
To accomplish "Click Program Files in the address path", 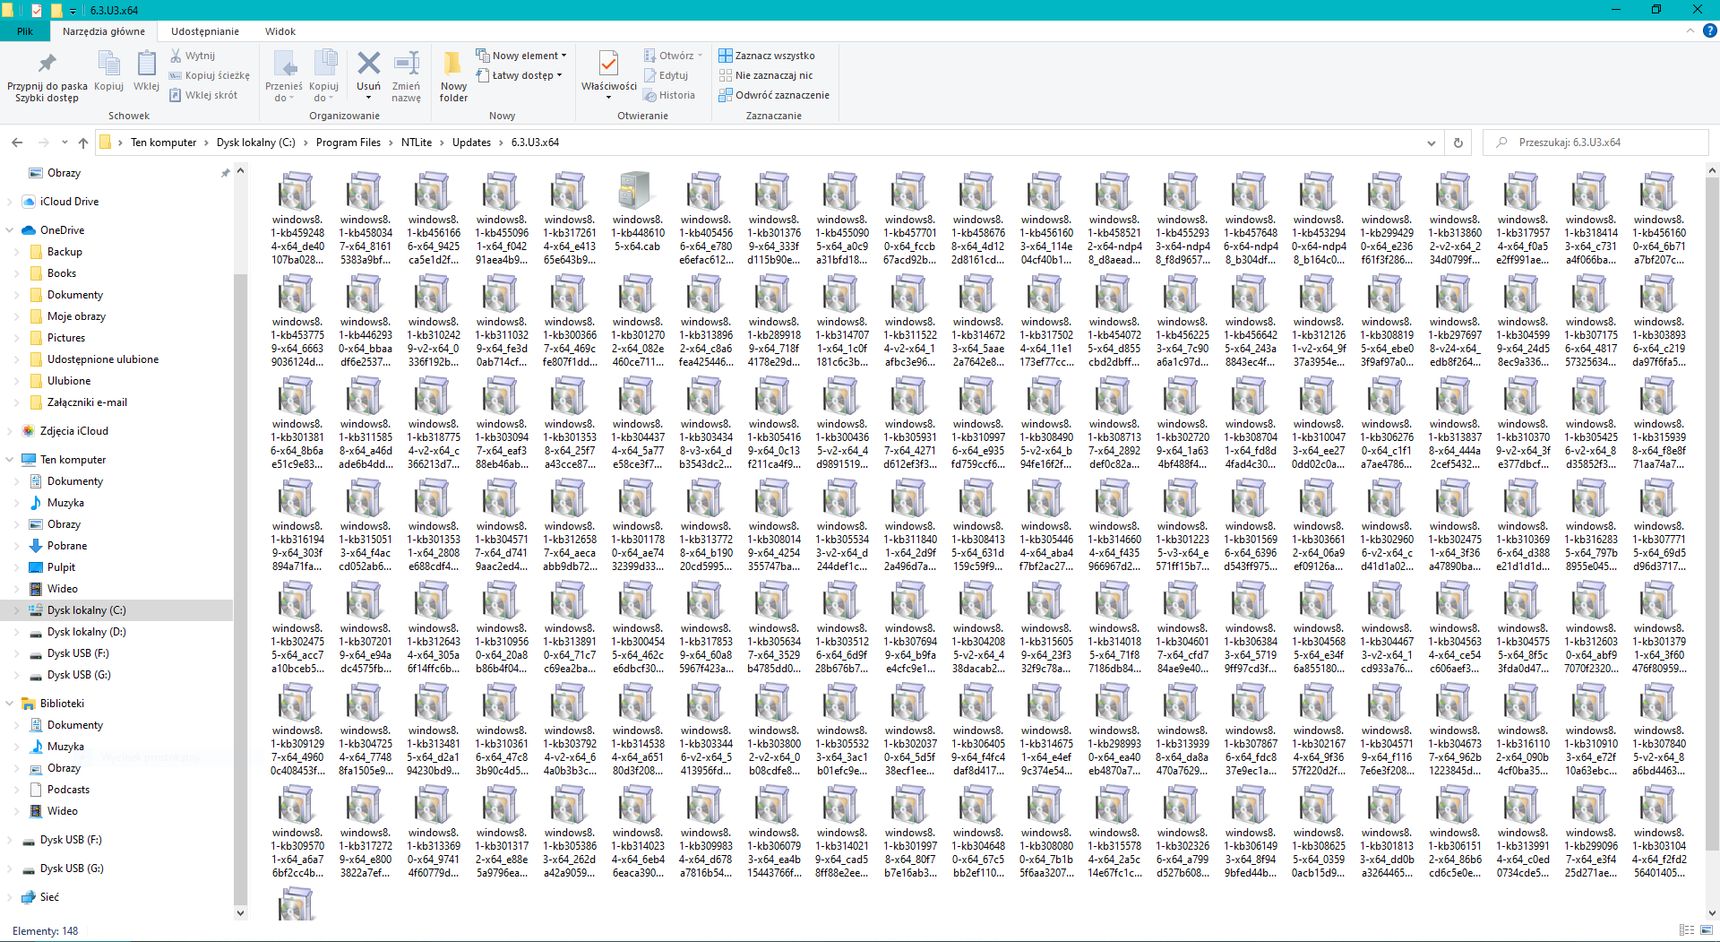I will point(348,143).
